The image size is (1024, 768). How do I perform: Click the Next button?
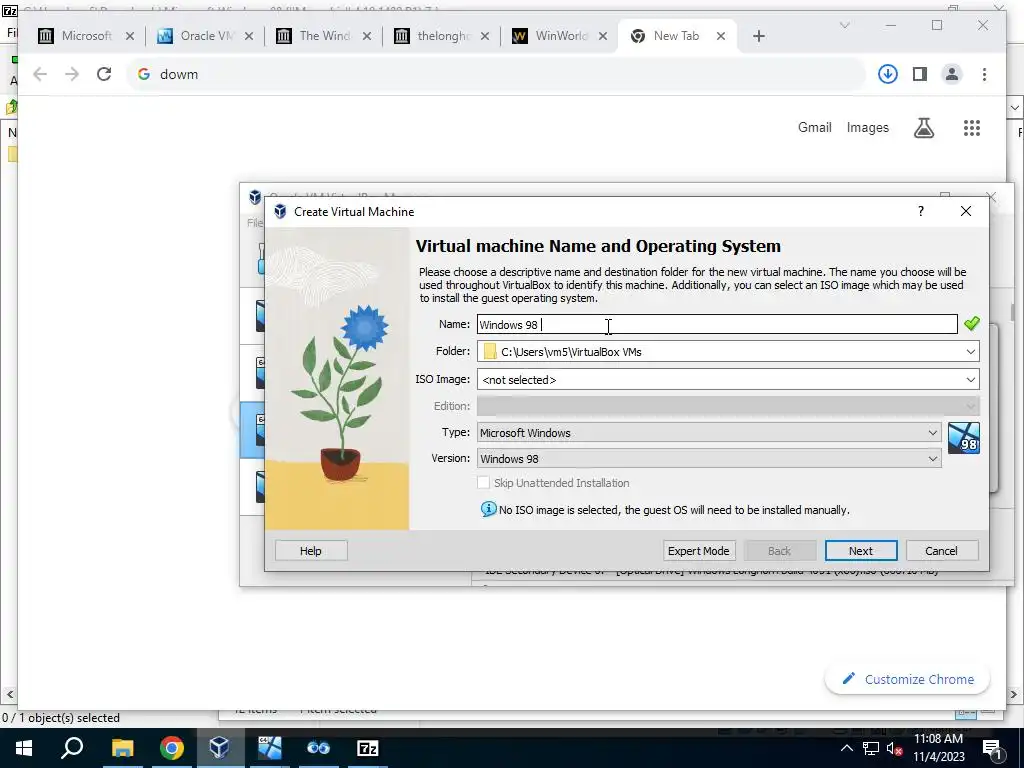tap(861, 551)
